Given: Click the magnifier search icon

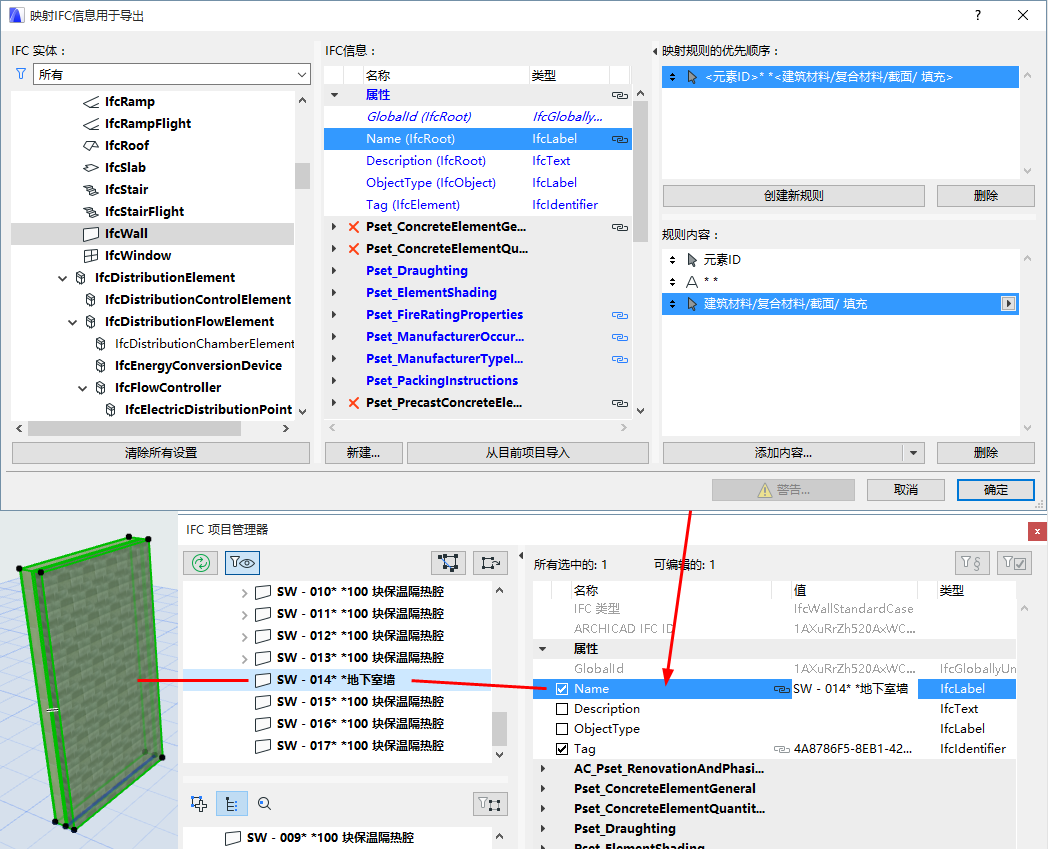Looking at the screenshot, I should tap(265, 804).
